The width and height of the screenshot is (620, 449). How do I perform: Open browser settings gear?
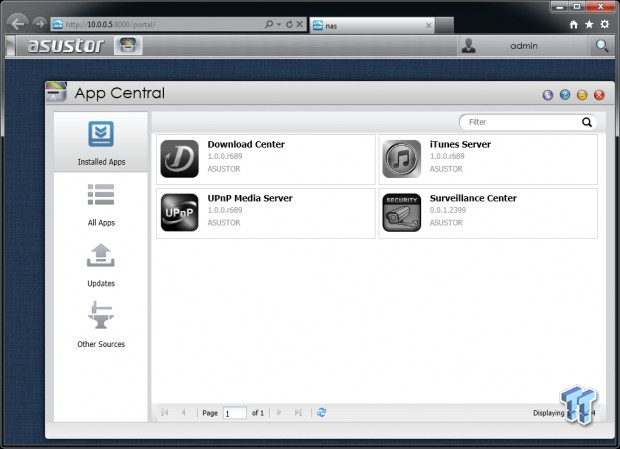(x=605, y=25)
